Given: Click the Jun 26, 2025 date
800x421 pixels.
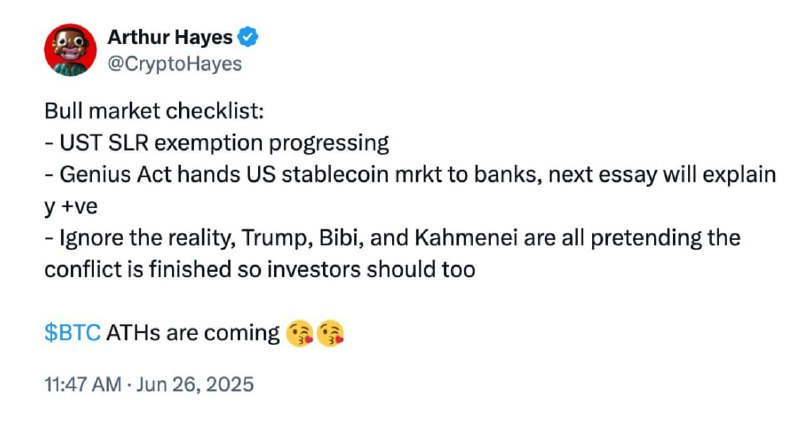Looking at the screenshot, I should click(195, 384).
